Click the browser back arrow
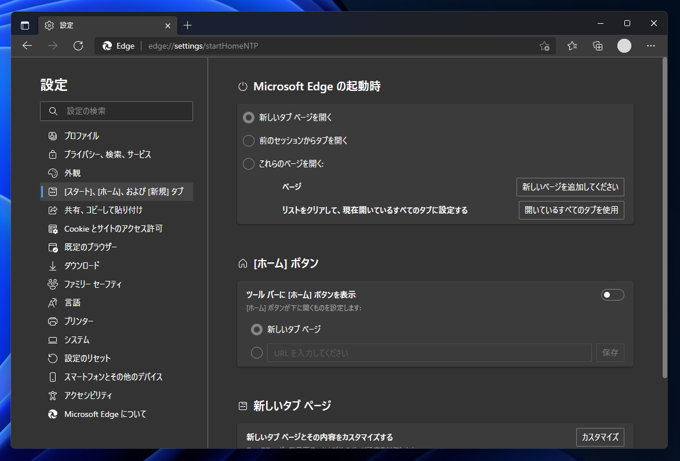The image size is (680, 461). [27, 46]
